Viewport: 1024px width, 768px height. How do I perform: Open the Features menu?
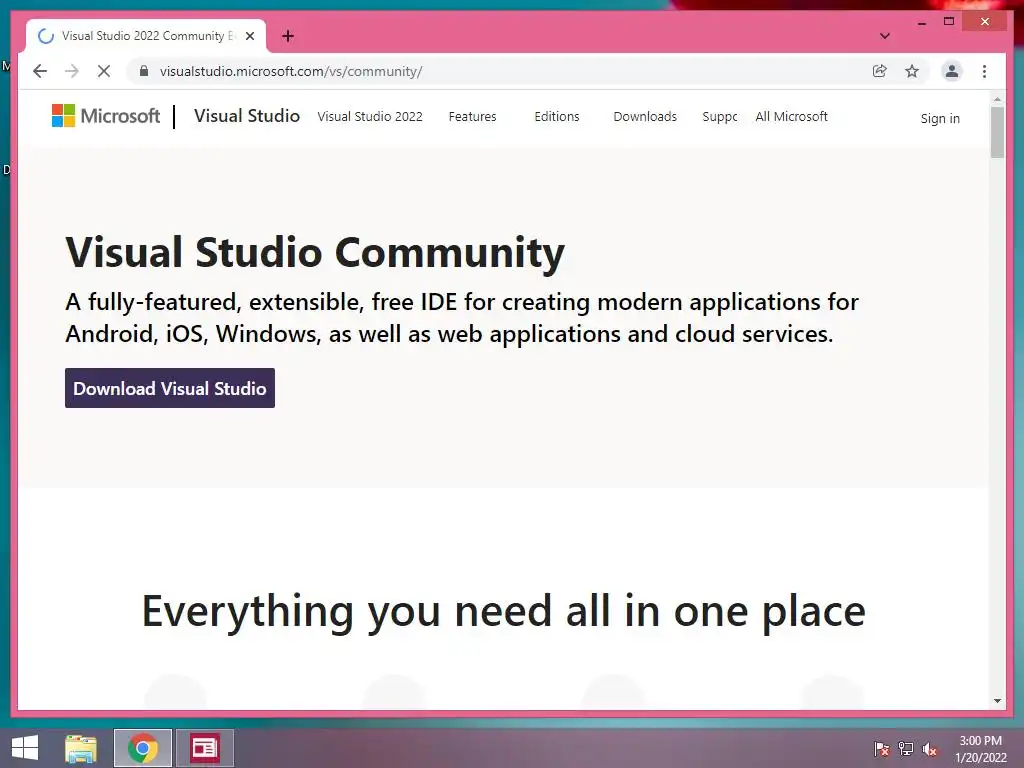472,116
